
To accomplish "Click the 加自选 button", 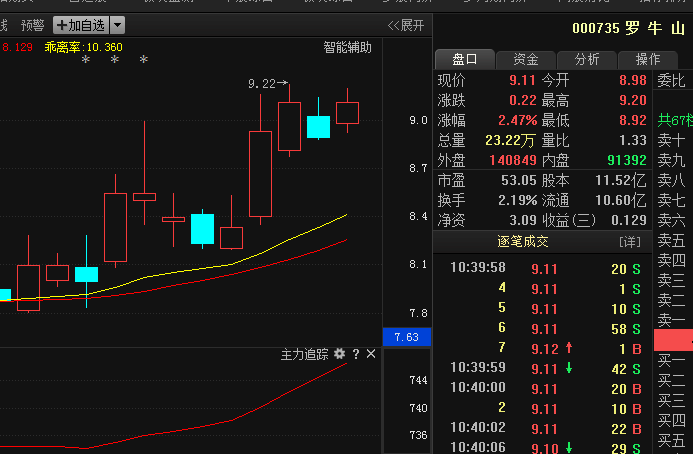I will (81, 25).
